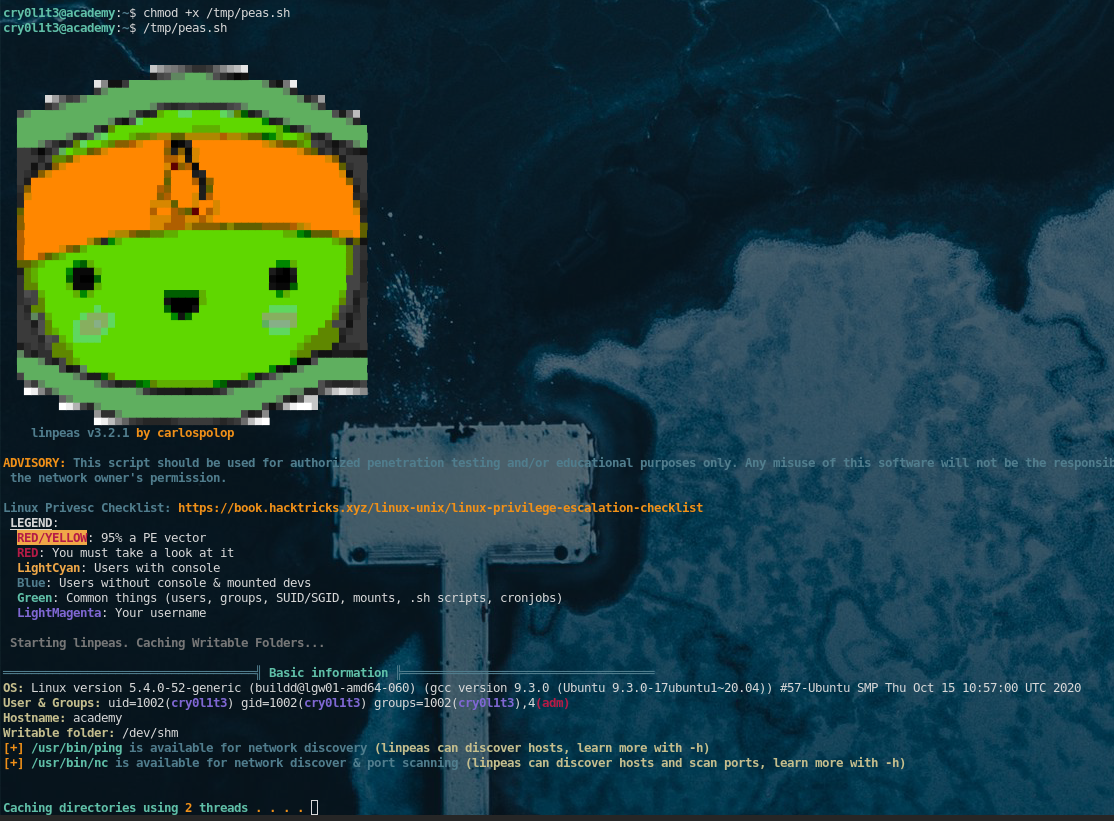Select the "linpeas v3.2.1" version text
This screenshot has height=821, width=1114.
tap(80, 433)
